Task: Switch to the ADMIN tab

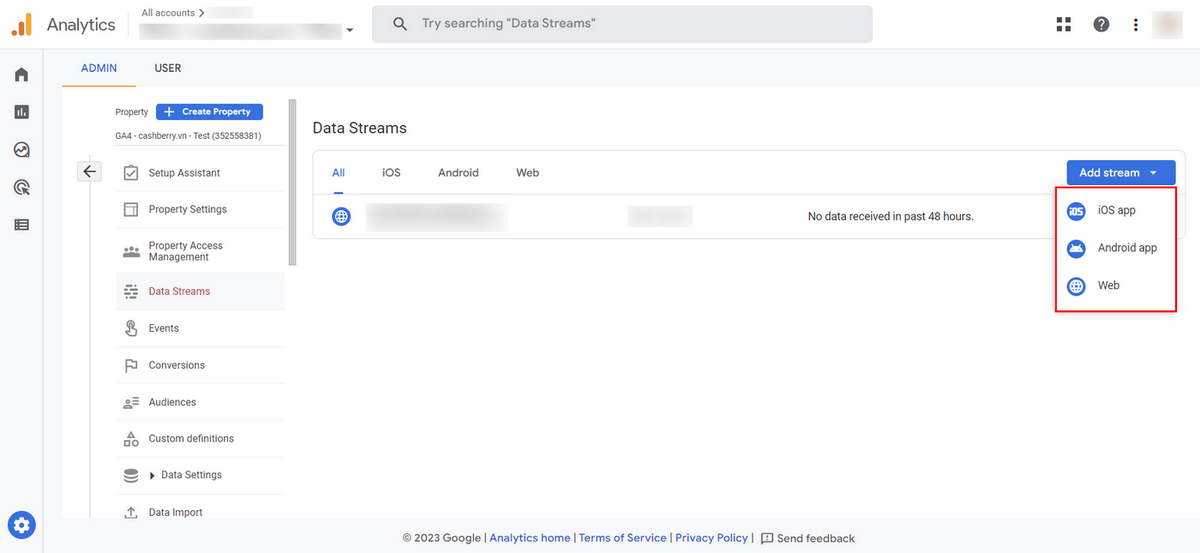Action: [x=99, y=68]
